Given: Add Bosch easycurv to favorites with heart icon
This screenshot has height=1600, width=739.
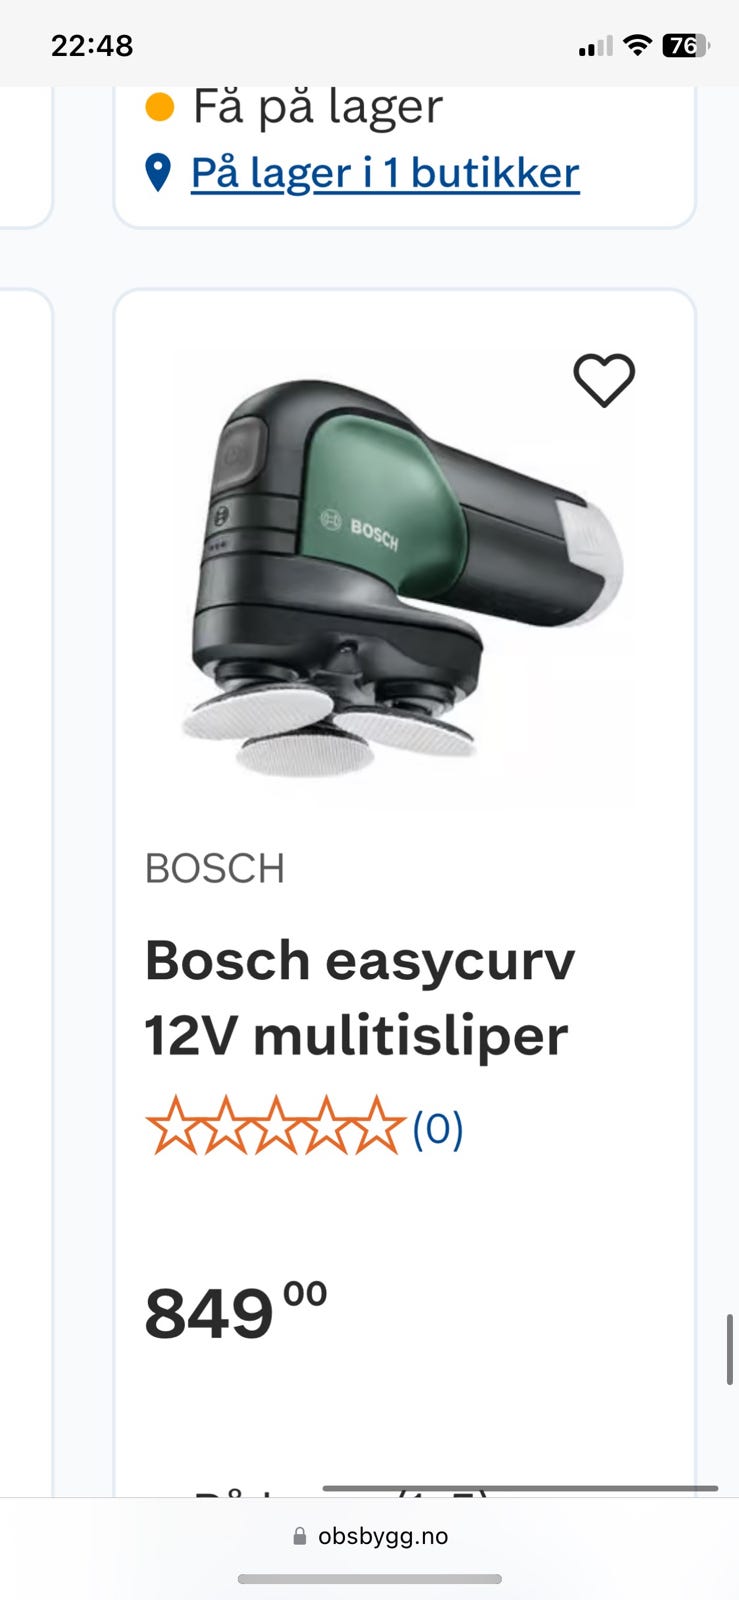Looking at the screenshot, I should click(604, 380).
